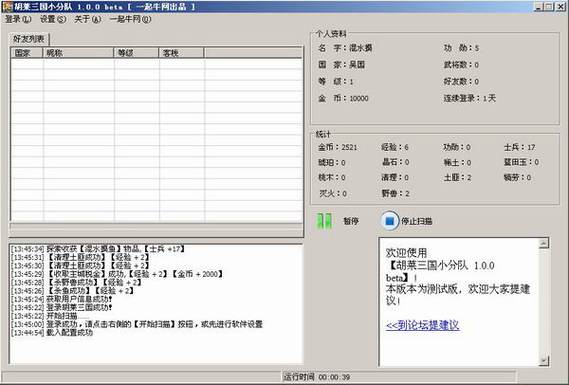Click profile field 好友数:0
Viewport: 569px width, 385px height.
(461, 81)
